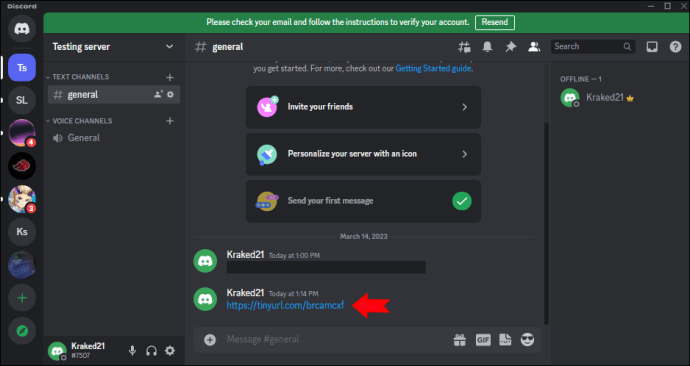Toggle microphone mute
This screenshot has height=366, width=690.
point(132,351)
